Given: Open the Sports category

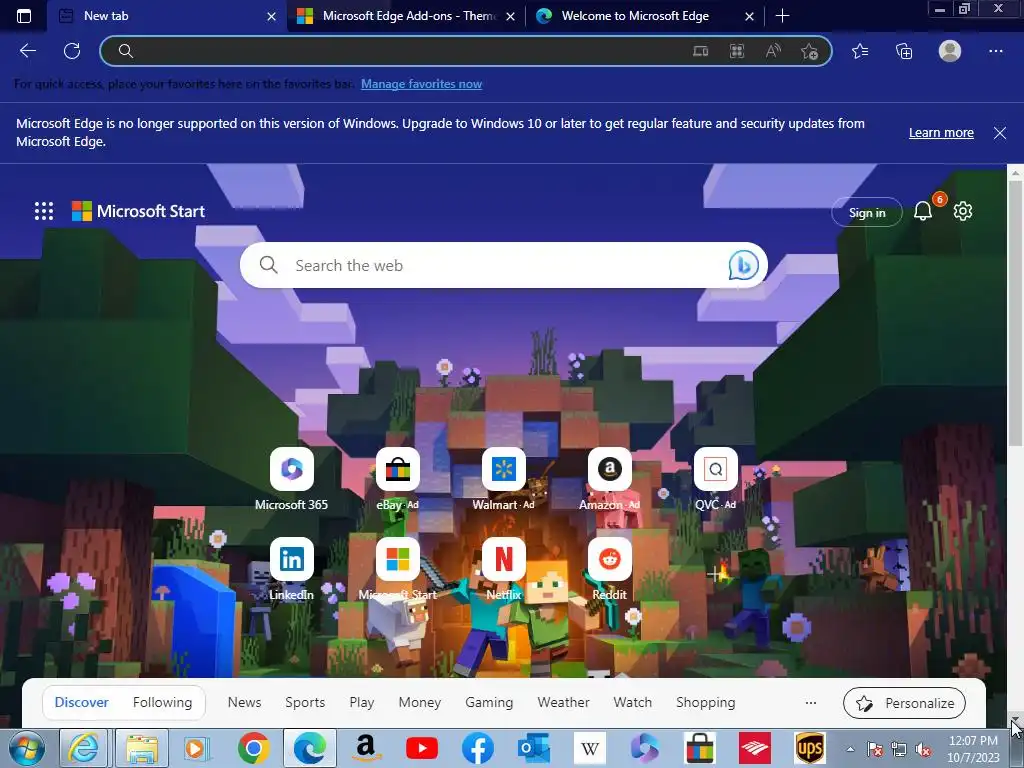Looking at the screenshot, I should [x=305, y=702].
